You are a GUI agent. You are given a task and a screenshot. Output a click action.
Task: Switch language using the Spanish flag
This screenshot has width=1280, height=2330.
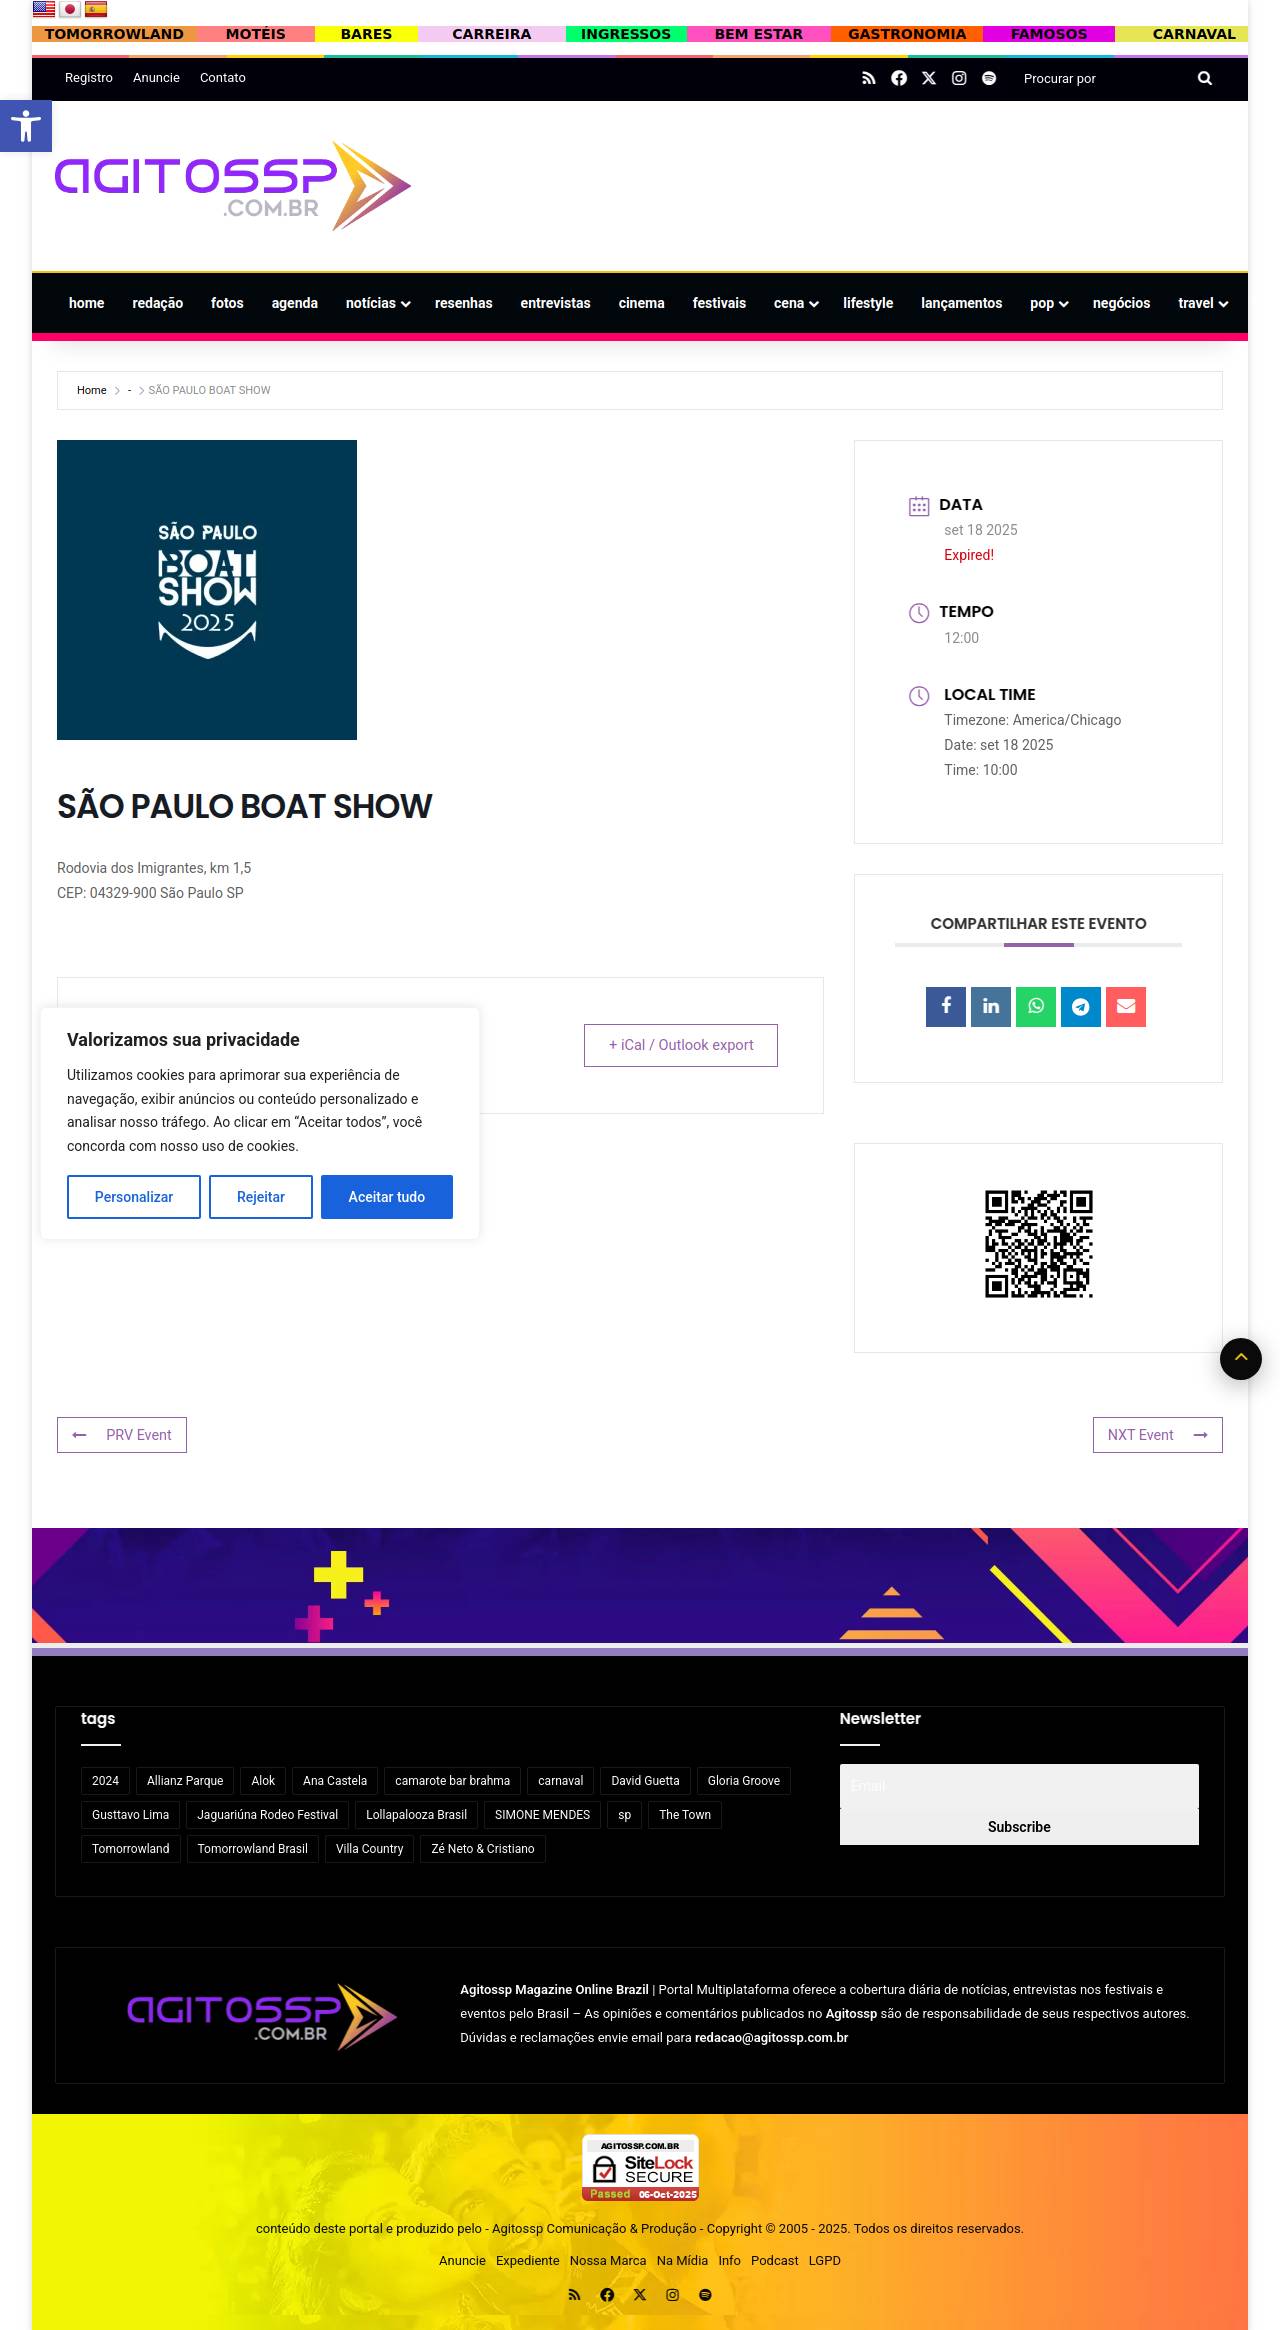point(96,10)
